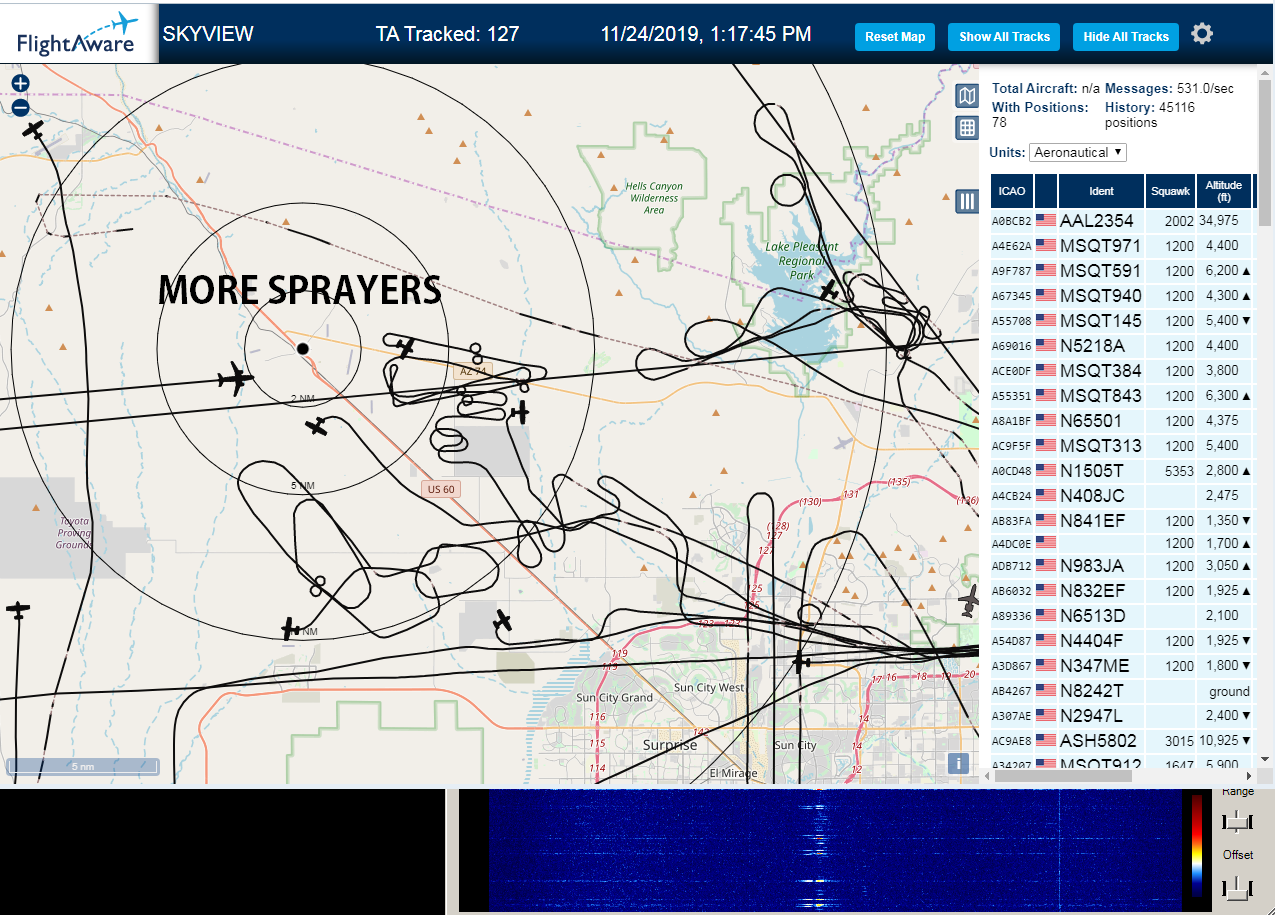Viewport: 1275px width, 915px height.
Task: Click the US flag in the N408JC row
Action: (1046, 495)
